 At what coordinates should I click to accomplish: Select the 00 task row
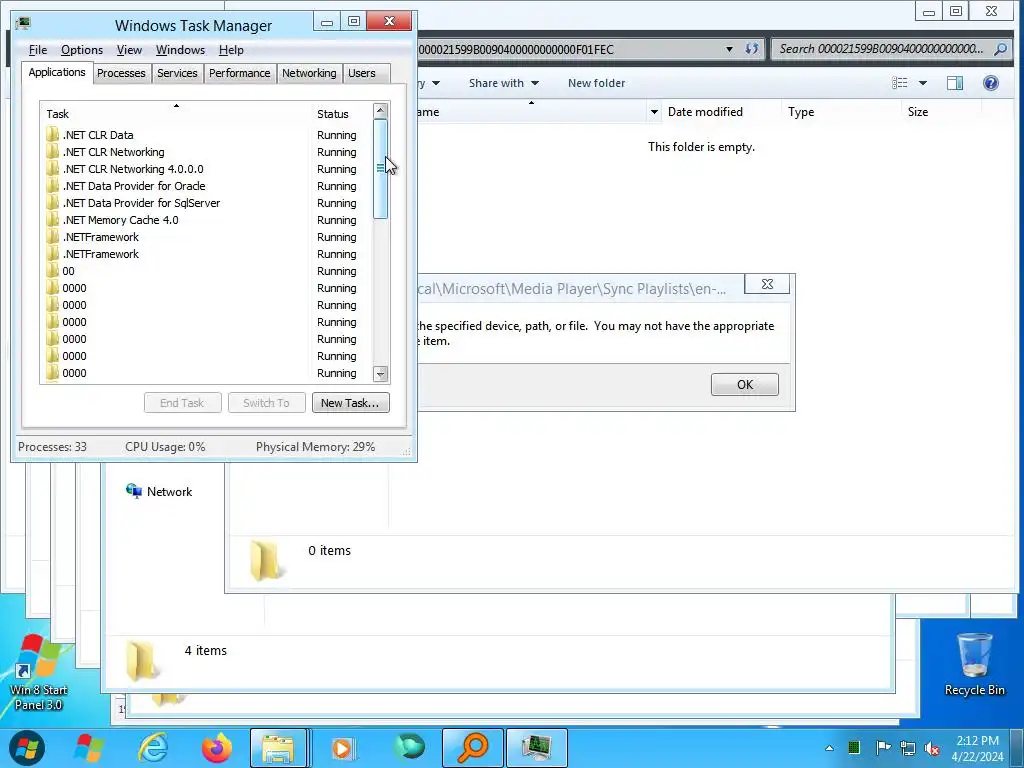click(x=205, y=271)
